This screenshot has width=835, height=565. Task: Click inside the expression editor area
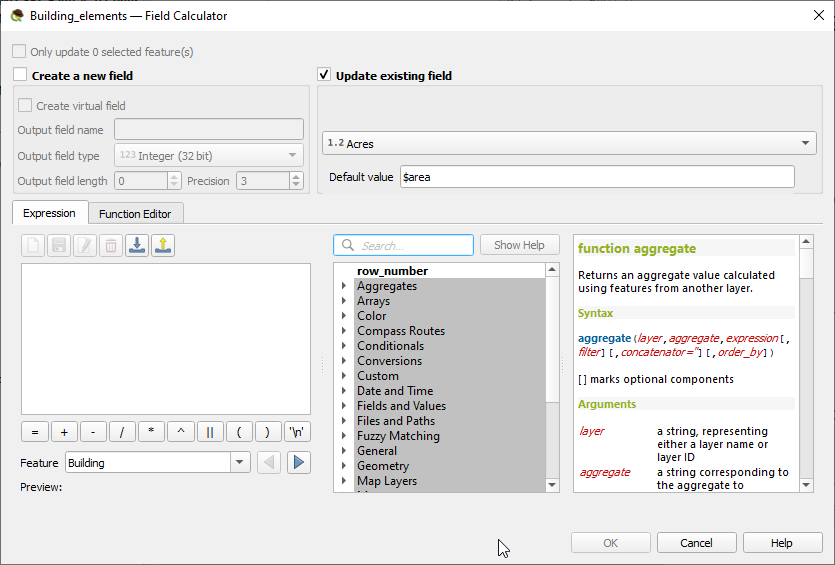point(166,339)
